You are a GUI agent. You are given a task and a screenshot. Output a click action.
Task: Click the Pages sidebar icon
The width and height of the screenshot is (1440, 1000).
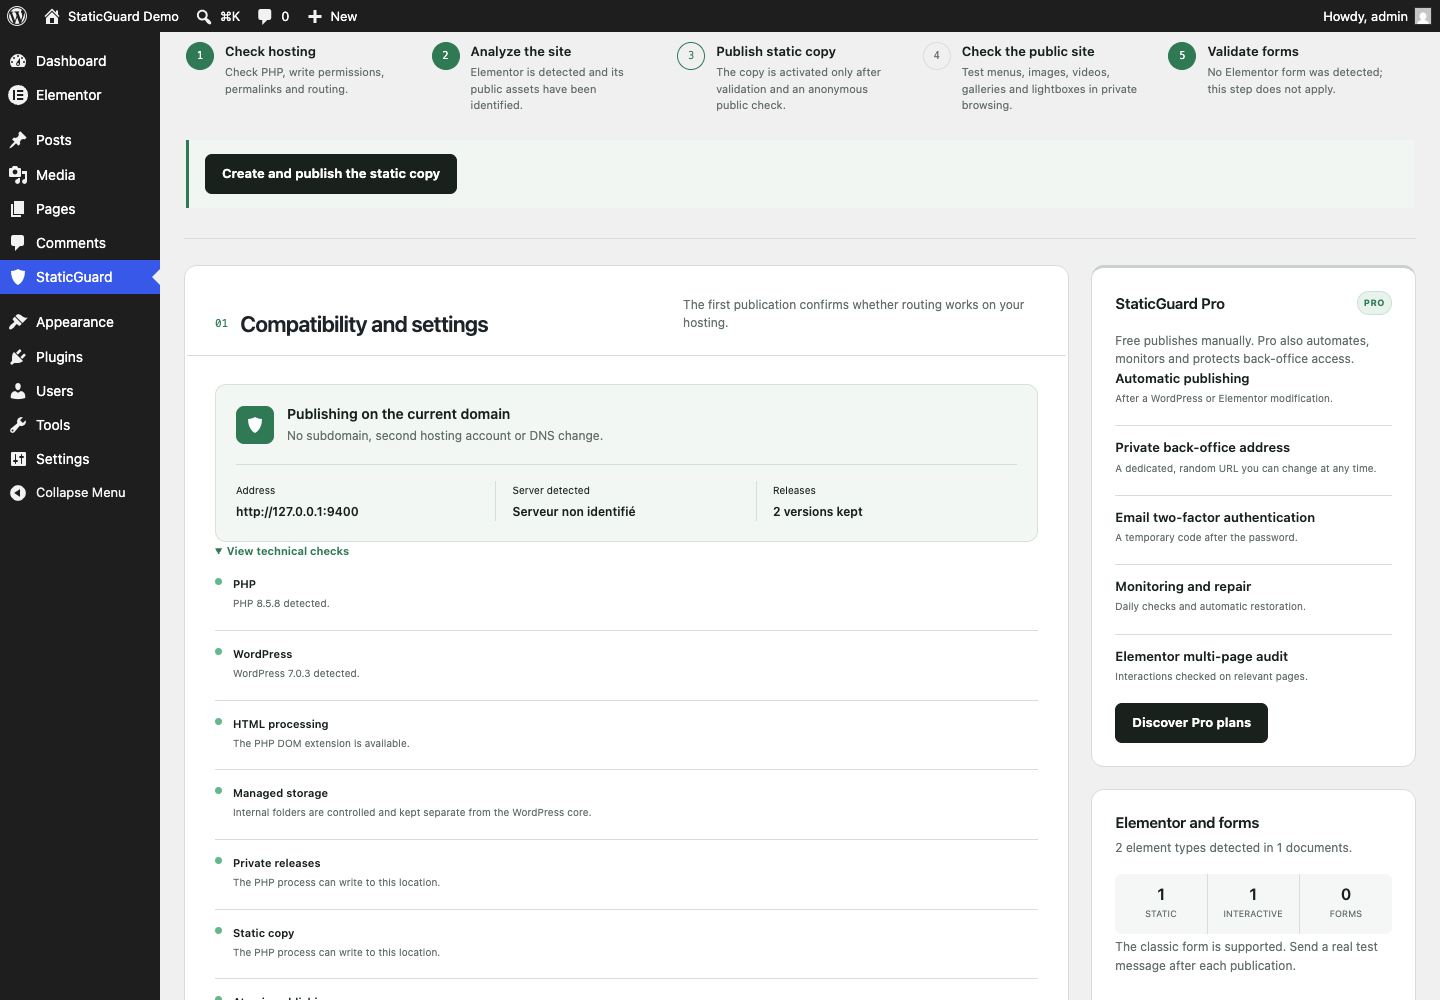click(x=18, y=209)
